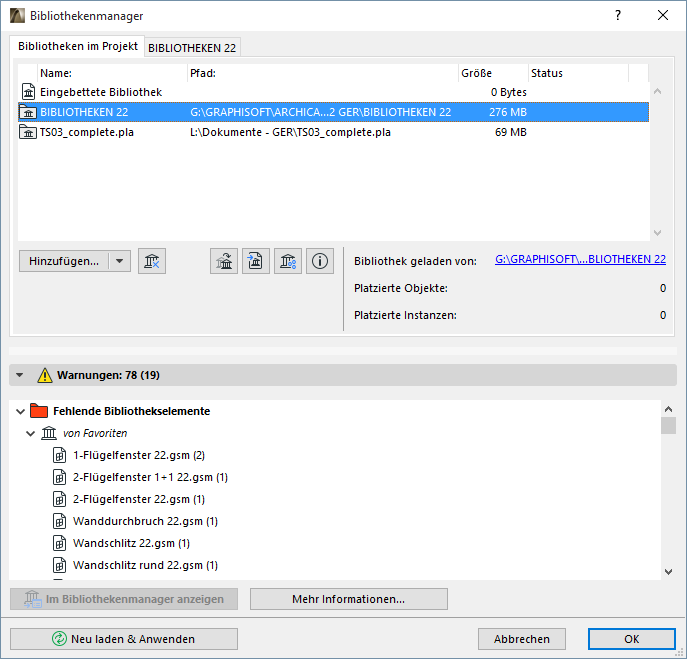The image size is (687, 659).
Task: Select the 2-Flügelfenster 22.gsm (1) item
Action: [x=139, y=499]
